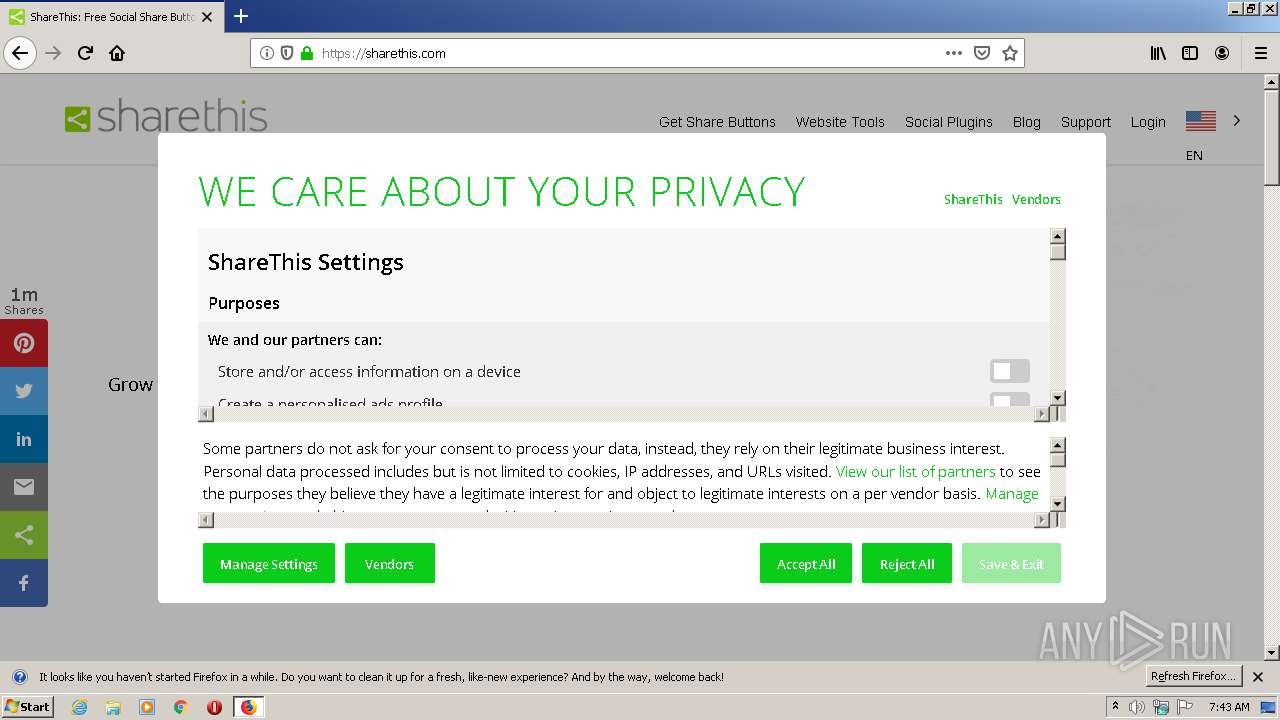Click the green ShareThis share icon
The width and height of the screenshot is (1280, 720).
24,535
